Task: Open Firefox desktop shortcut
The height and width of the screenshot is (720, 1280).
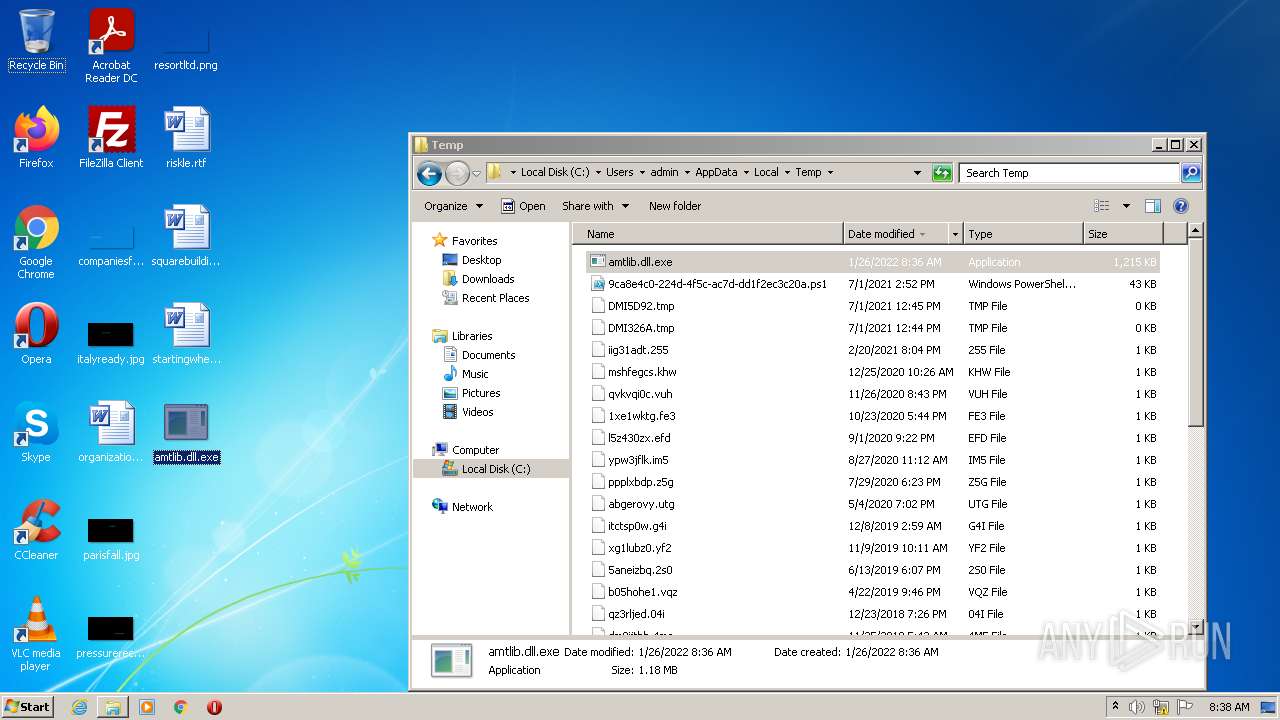Action: pyautogui.click(x=36, y=138)
